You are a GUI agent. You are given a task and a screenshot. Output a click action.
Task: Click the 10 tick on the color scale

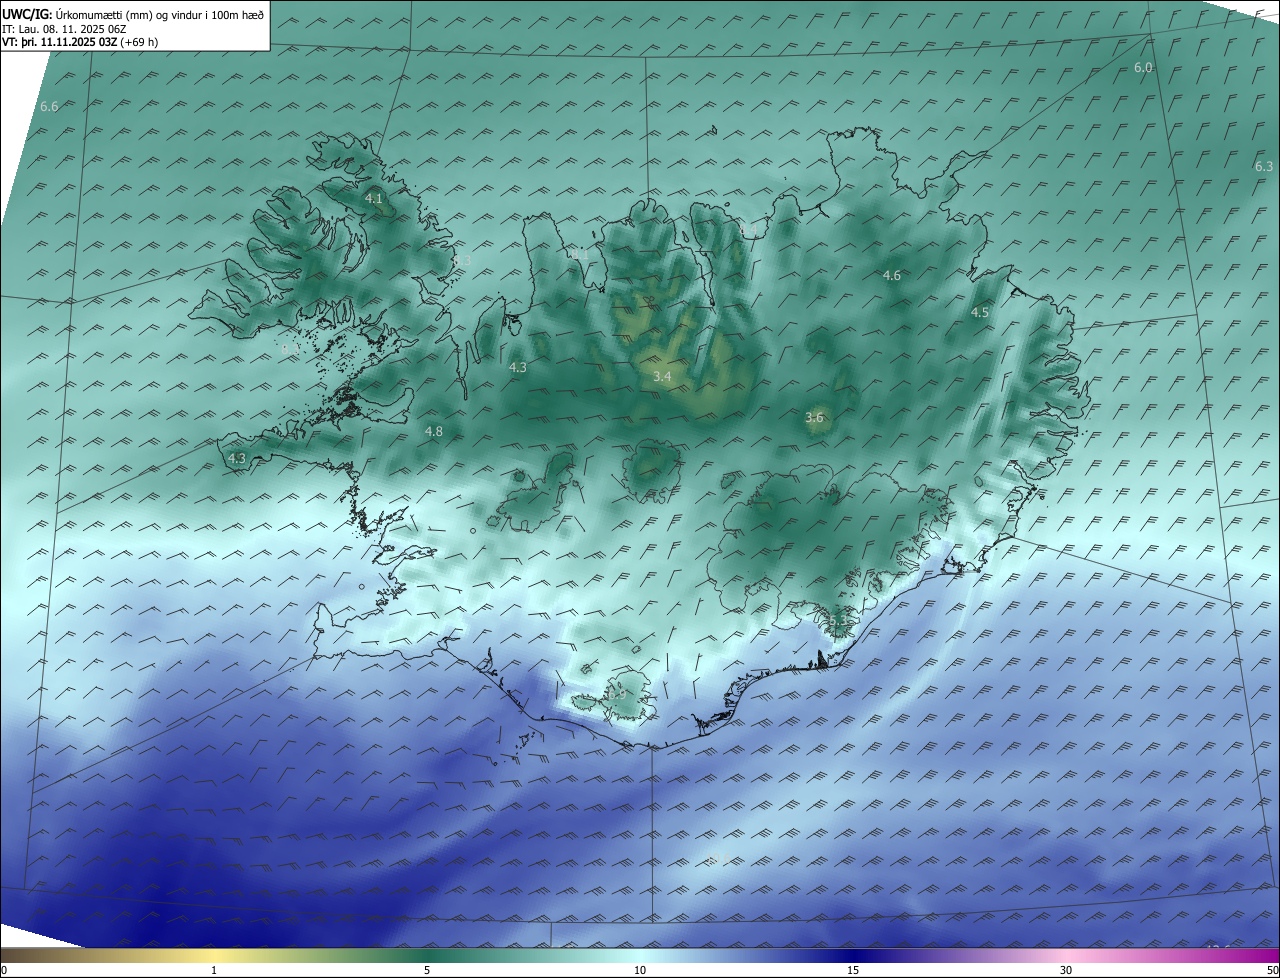point(640,970)
